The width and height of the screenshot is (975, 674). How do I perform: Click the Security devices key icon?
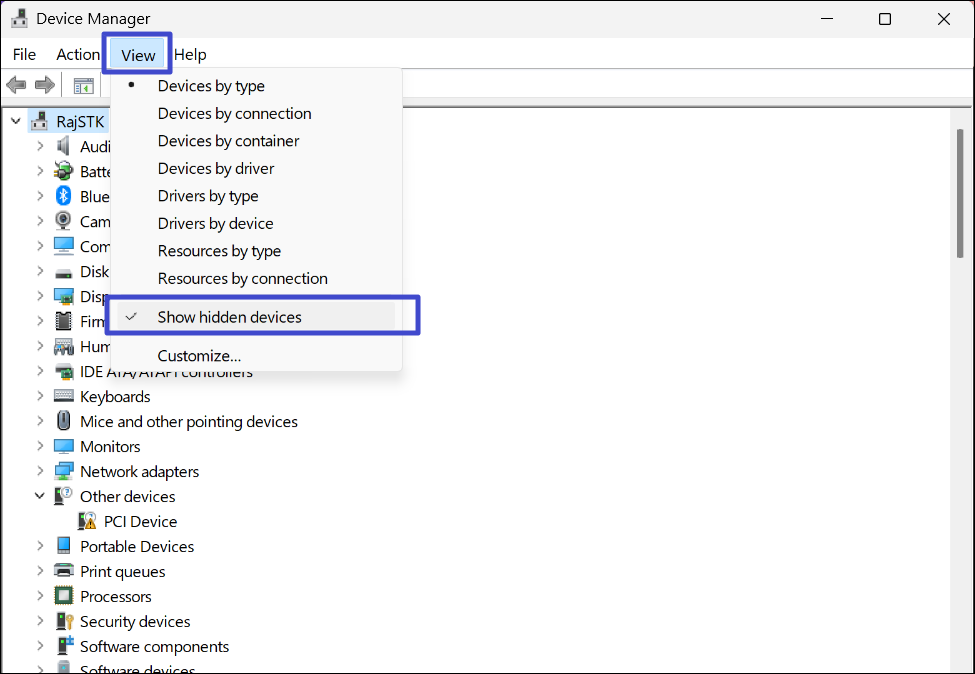[x=65, y=621]
